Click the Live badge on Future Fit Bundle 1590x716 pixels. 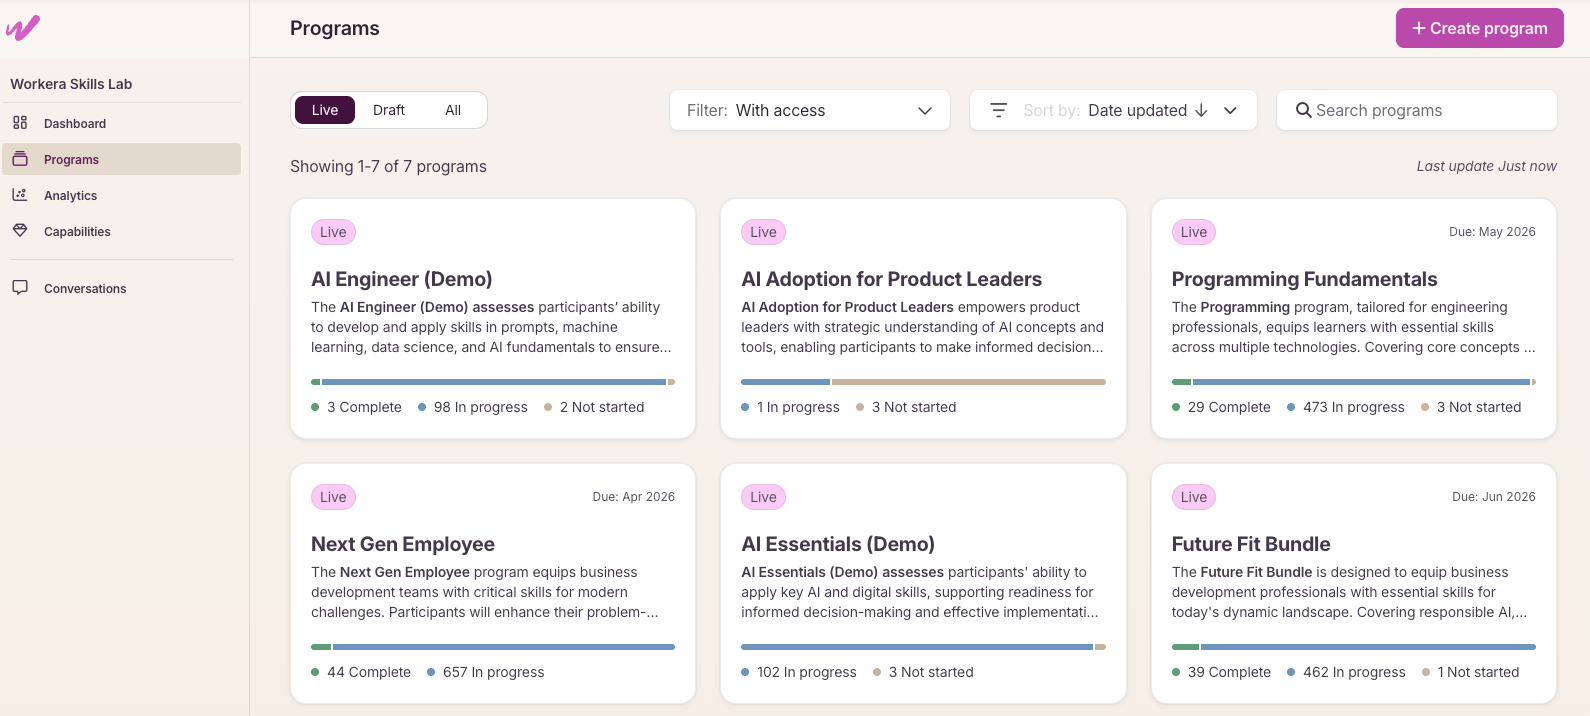(1194, 497)
